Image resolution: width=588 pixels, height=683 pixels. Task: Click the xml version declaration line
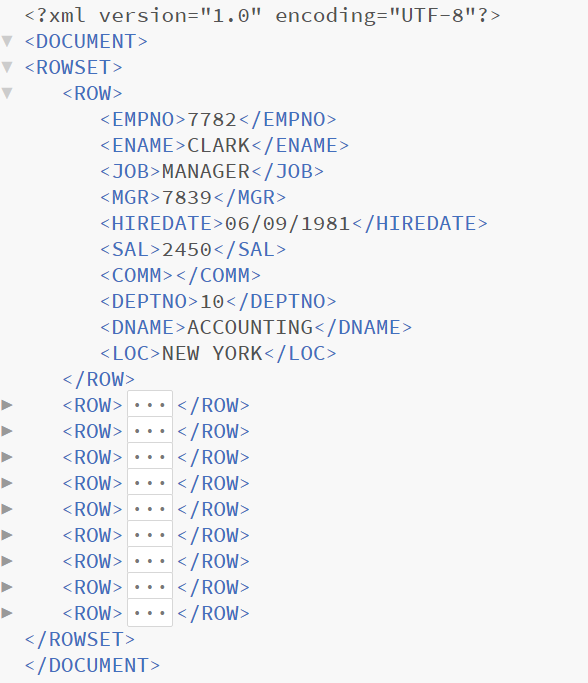point(263,16)
